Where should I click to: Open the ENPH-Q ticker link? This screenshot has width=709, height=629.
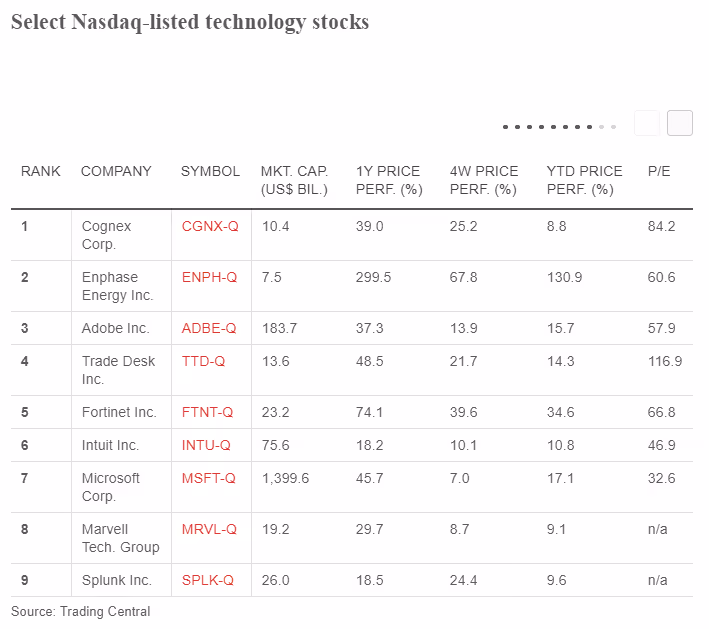point(209,277)
